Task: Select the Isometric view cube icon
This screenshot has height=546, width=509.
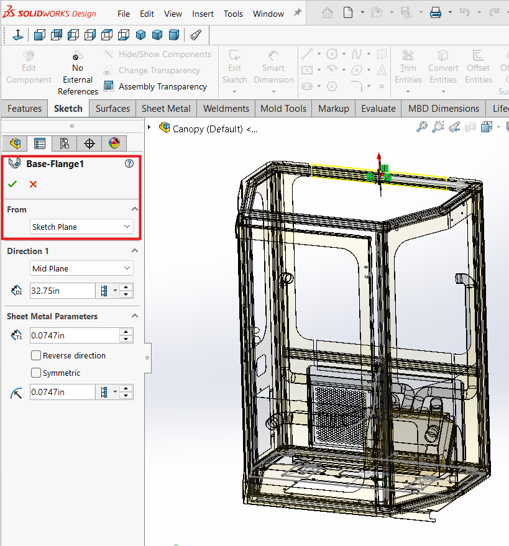Action: (141, 35)
